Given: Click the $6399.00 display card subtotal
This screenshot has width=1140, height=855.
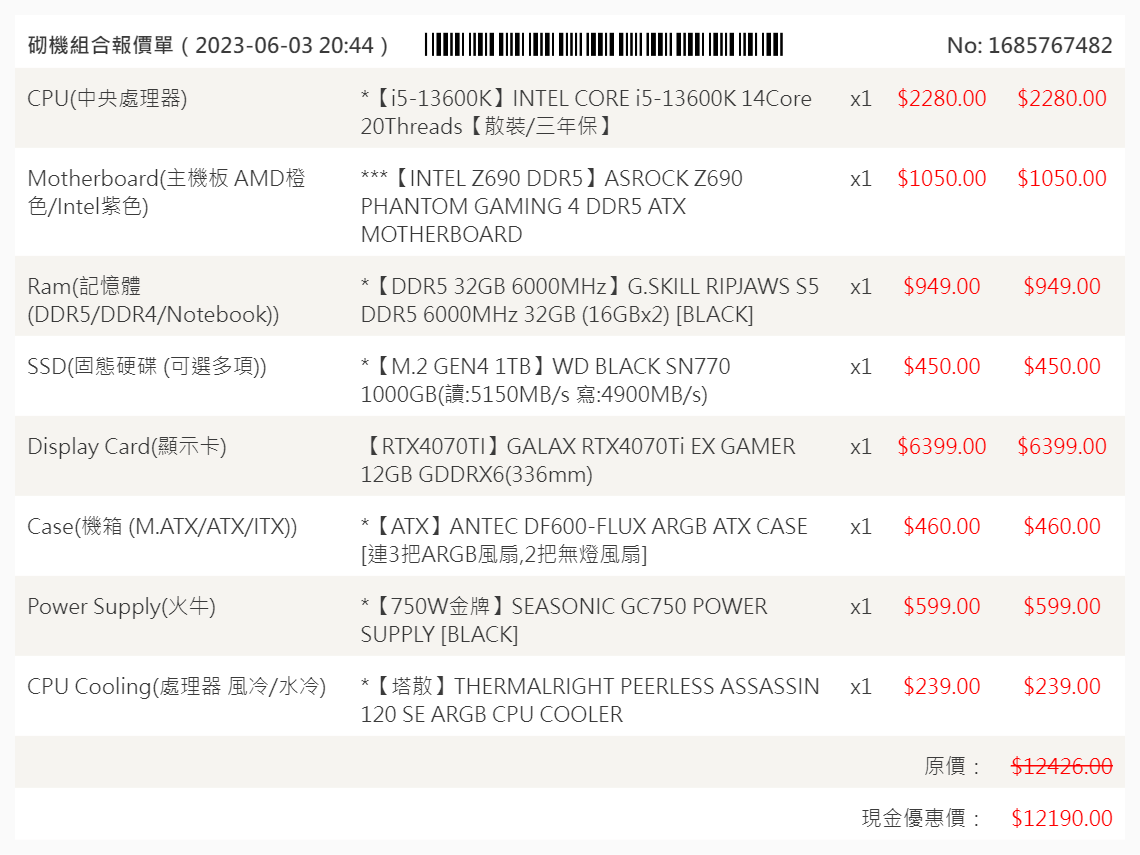Looking at the screenshot, I should coord(1061,446).
